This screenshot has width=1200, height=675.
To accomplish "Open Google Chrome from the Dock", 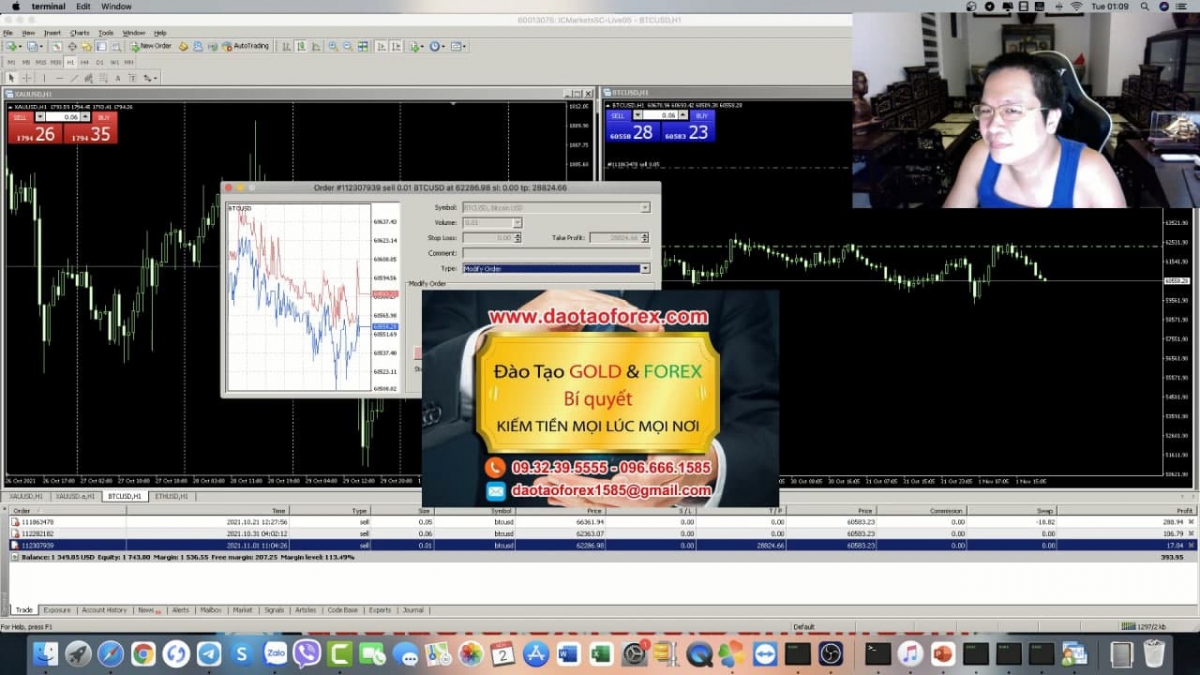I will 143,654.
